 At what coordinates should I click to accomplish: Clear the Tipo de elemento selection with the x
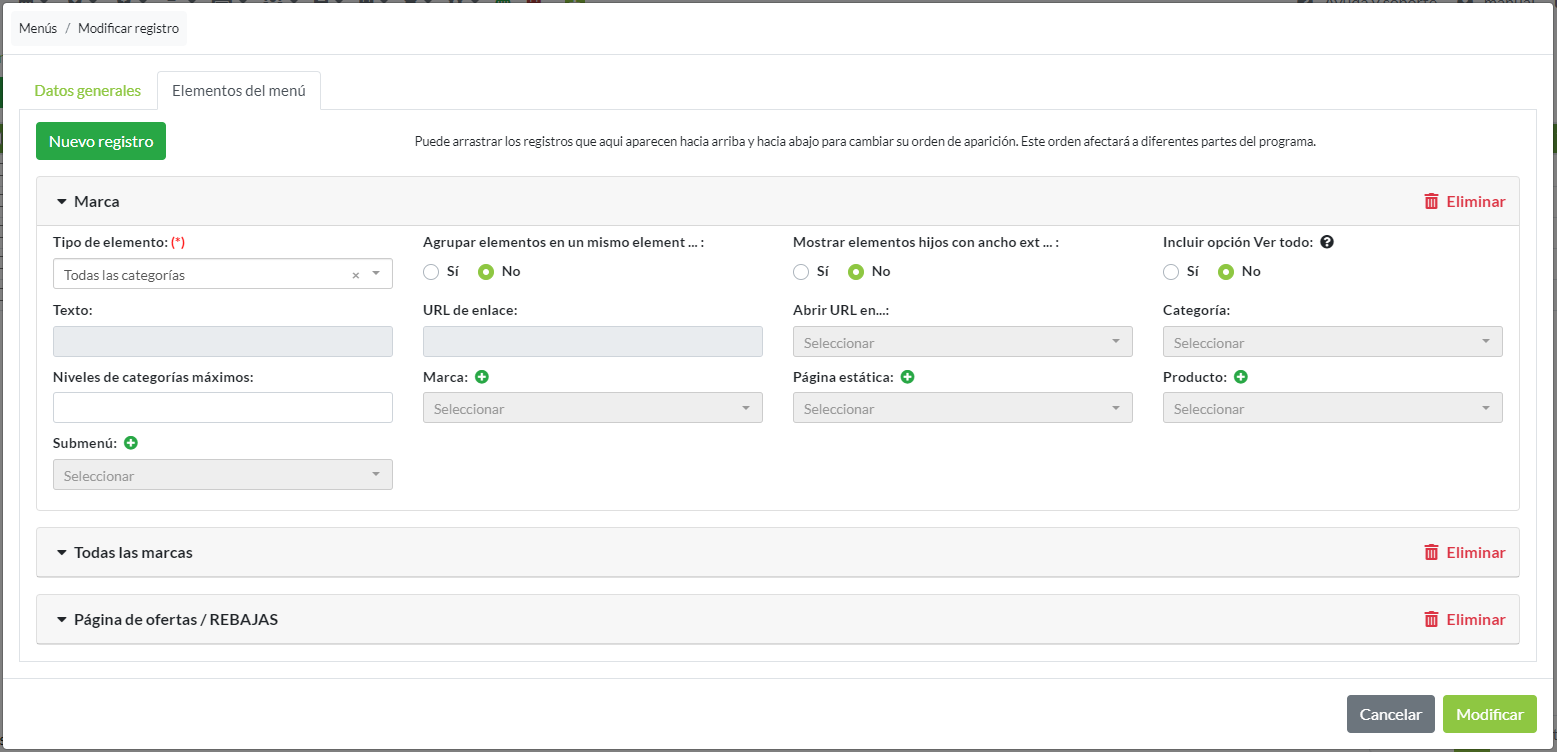355,275
